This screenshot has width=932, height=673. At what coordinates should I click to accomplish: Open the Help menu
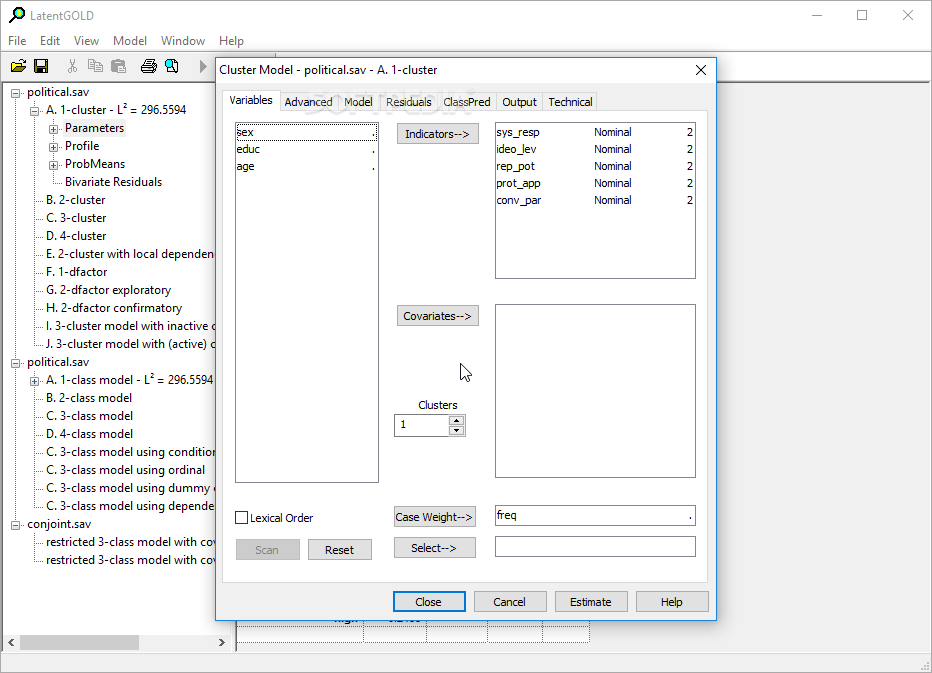click(x=231, y=40)
